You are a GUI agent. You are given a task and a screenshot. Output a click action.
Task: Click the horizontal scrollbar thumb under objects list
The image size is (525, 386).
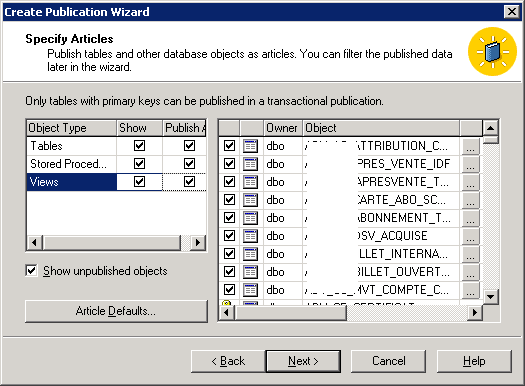point(291,313)
